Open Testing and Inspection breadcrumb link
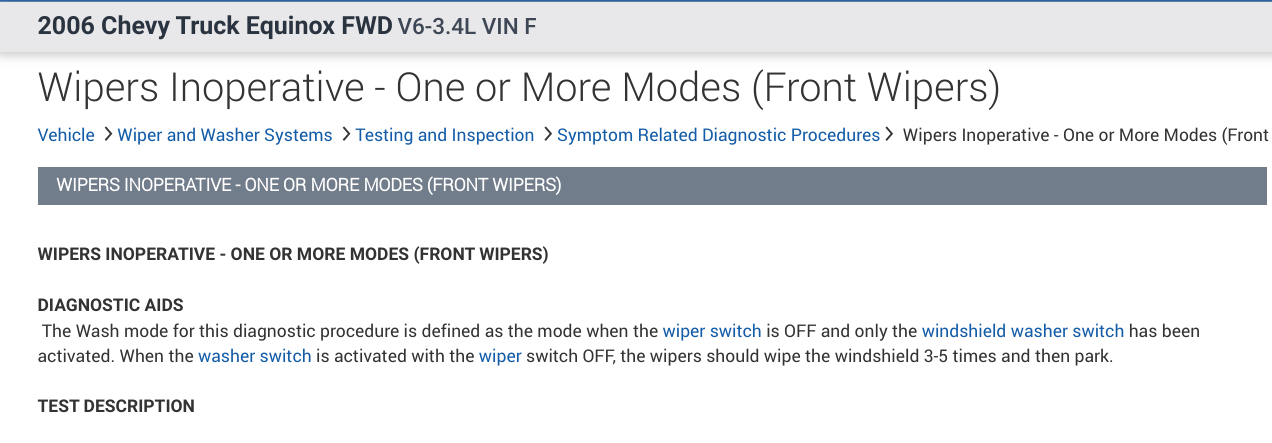The image size is (1272, 443). (445, 135)
